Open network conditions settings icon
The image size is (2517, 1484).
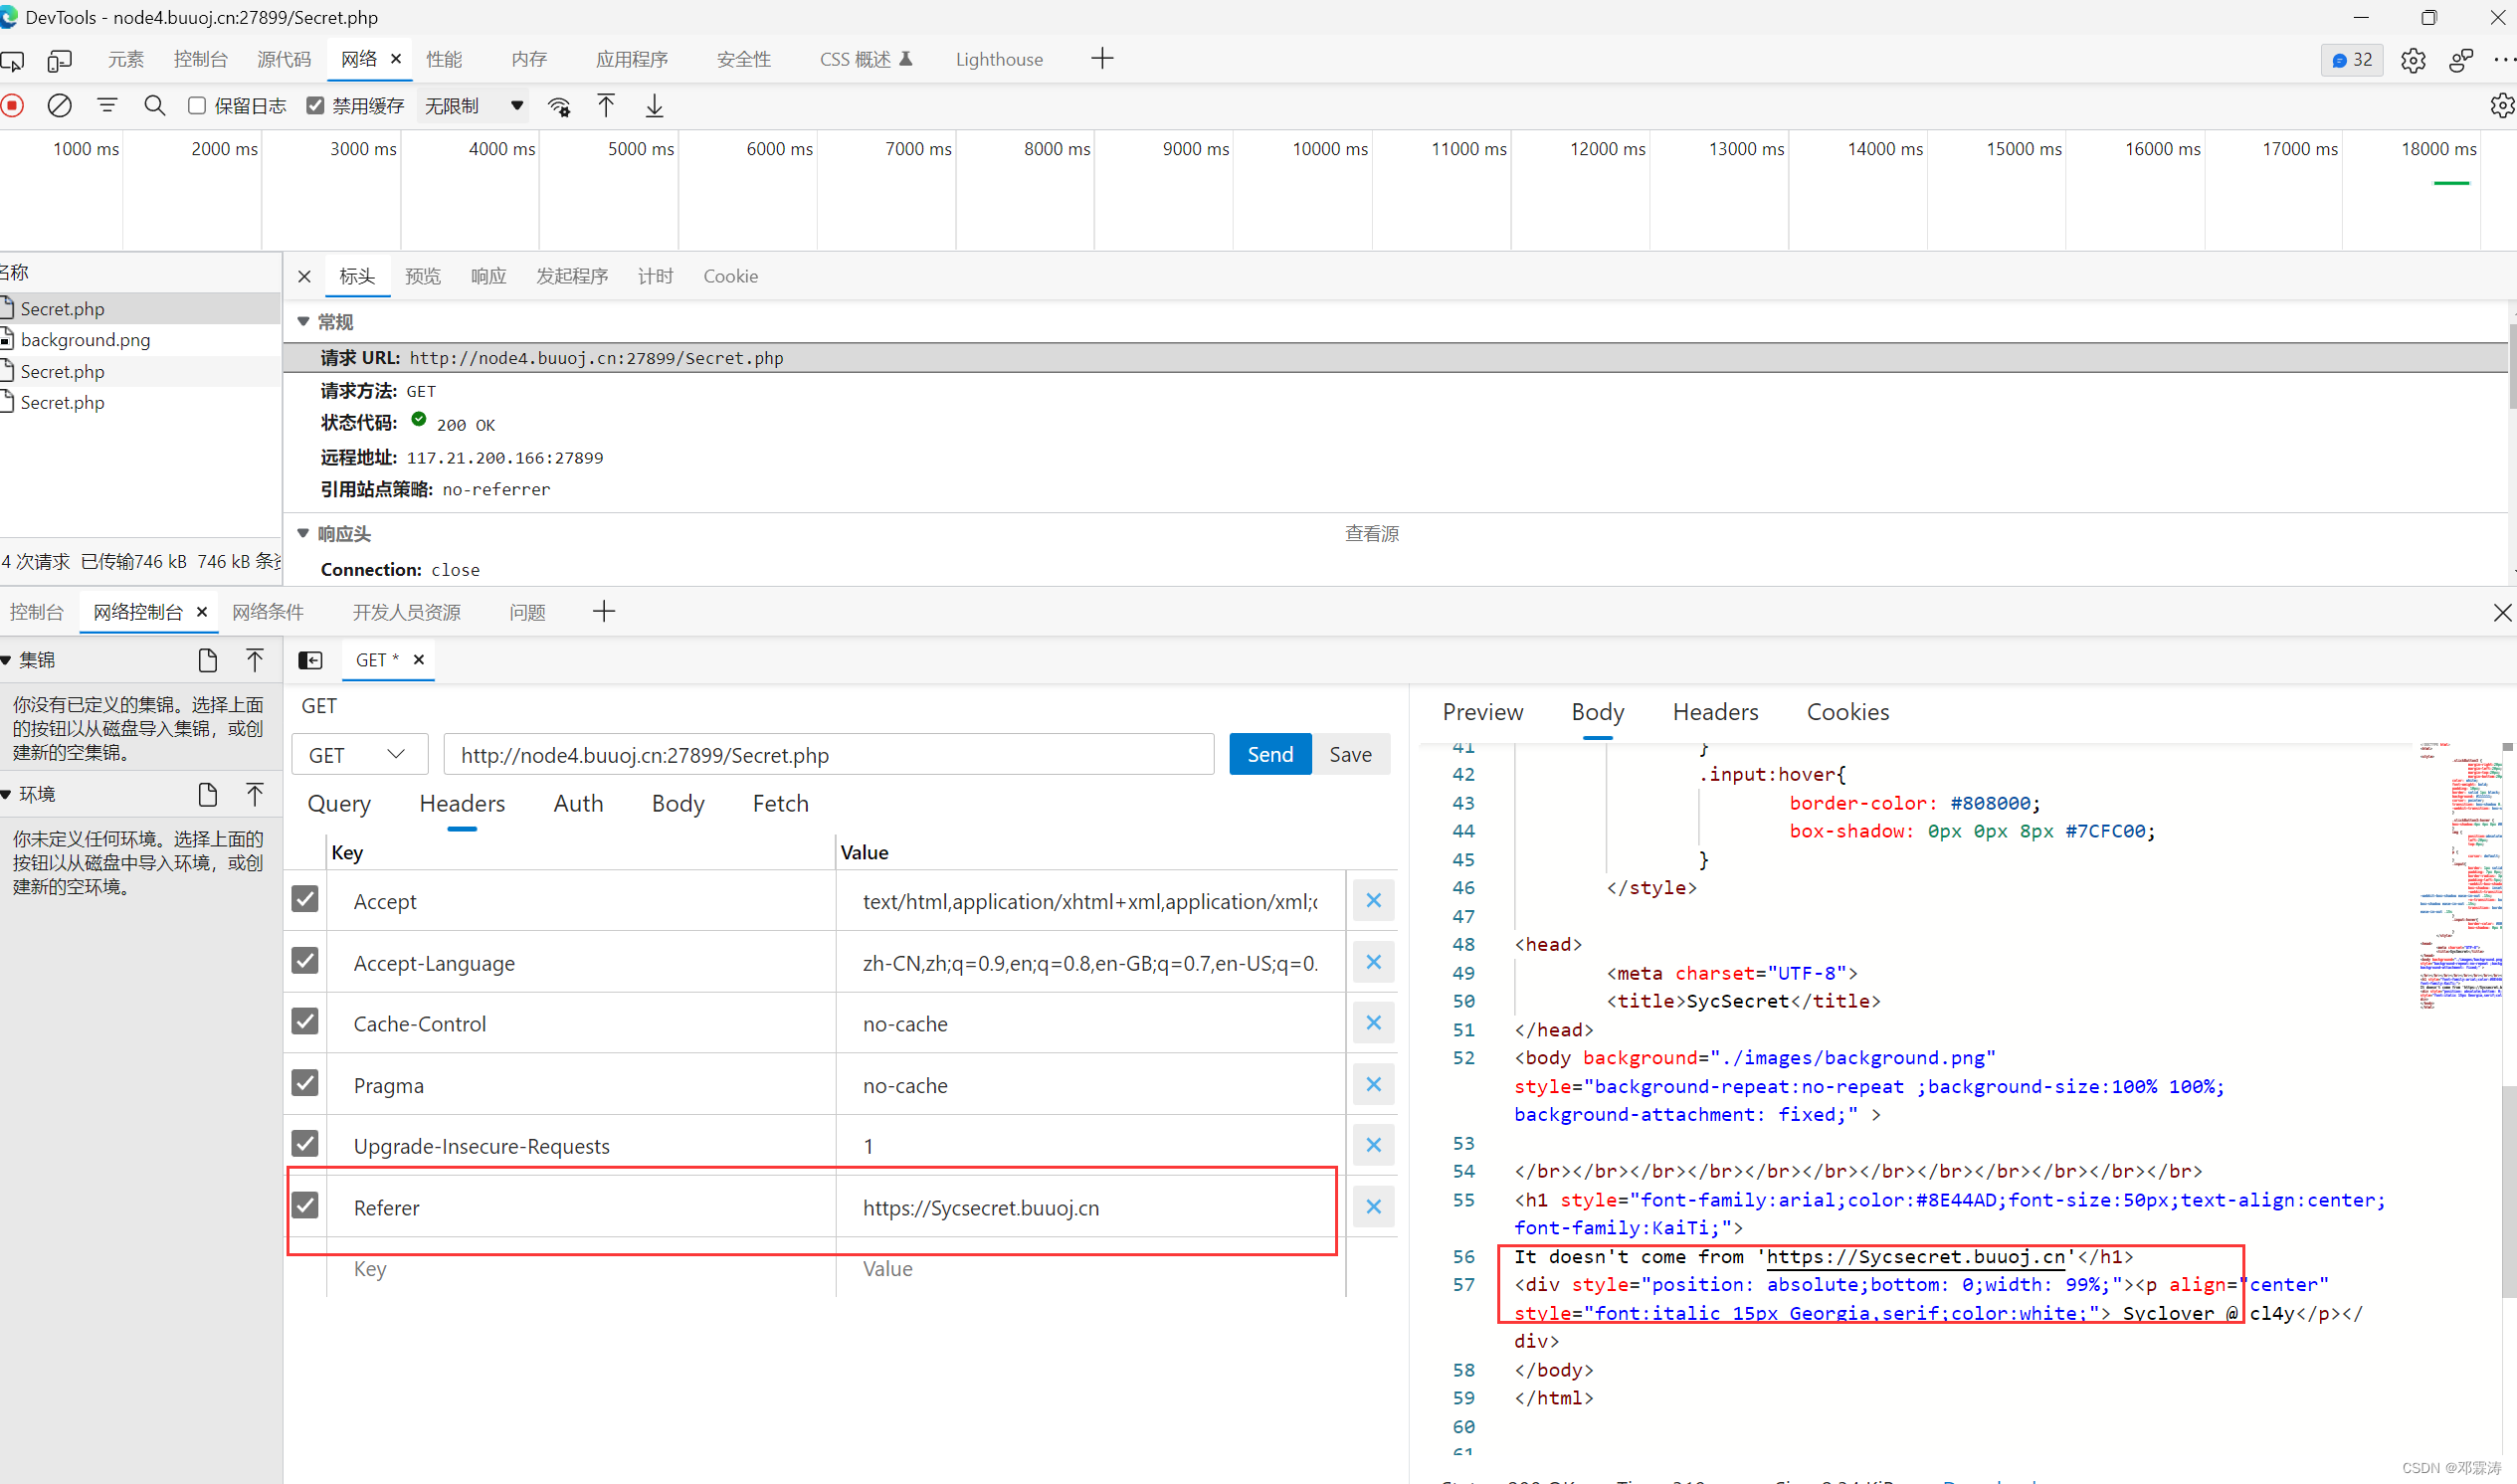[559, 105]
